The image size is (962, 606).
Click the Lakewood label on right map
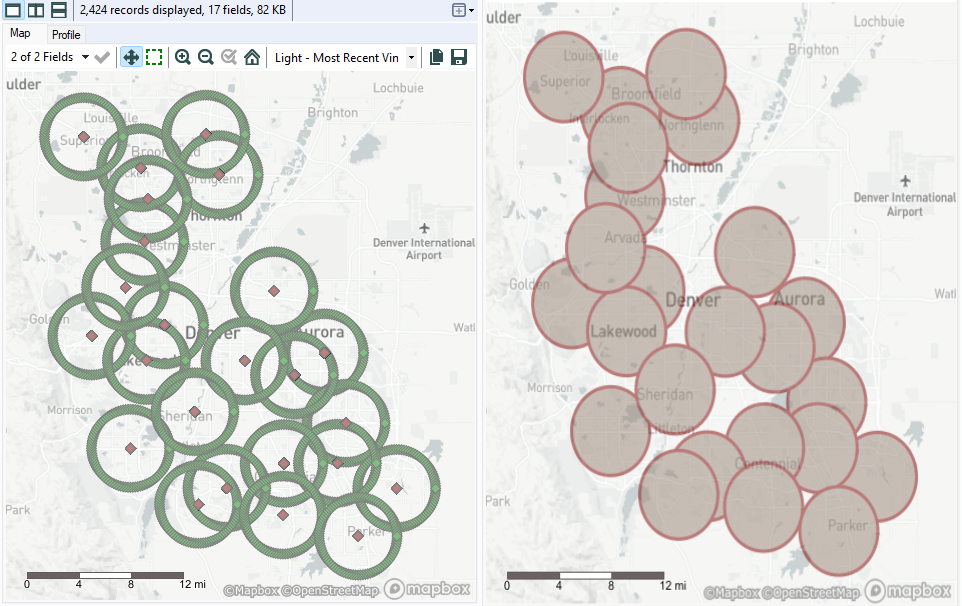tap(623, 332)
